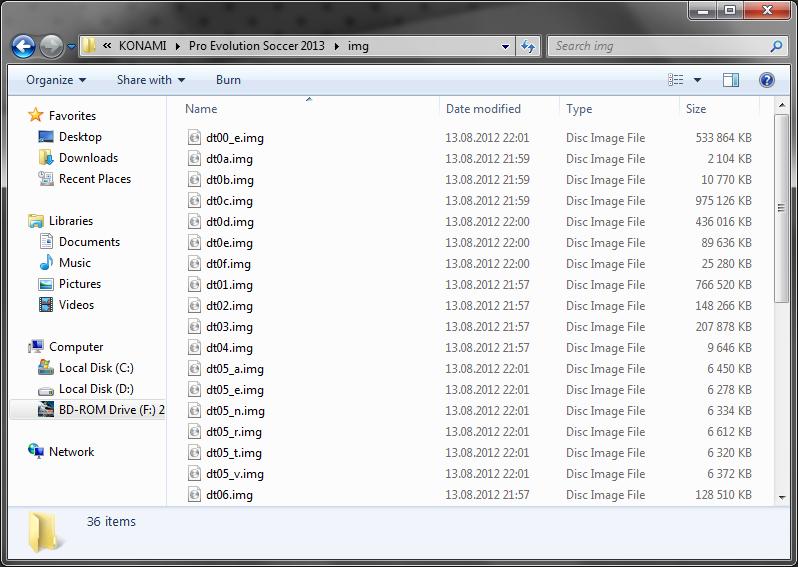Image resolution: width=798 pixels, height=567 pixels.
Task: Click the scroll up arrow of file list
Action: point(781,105)
